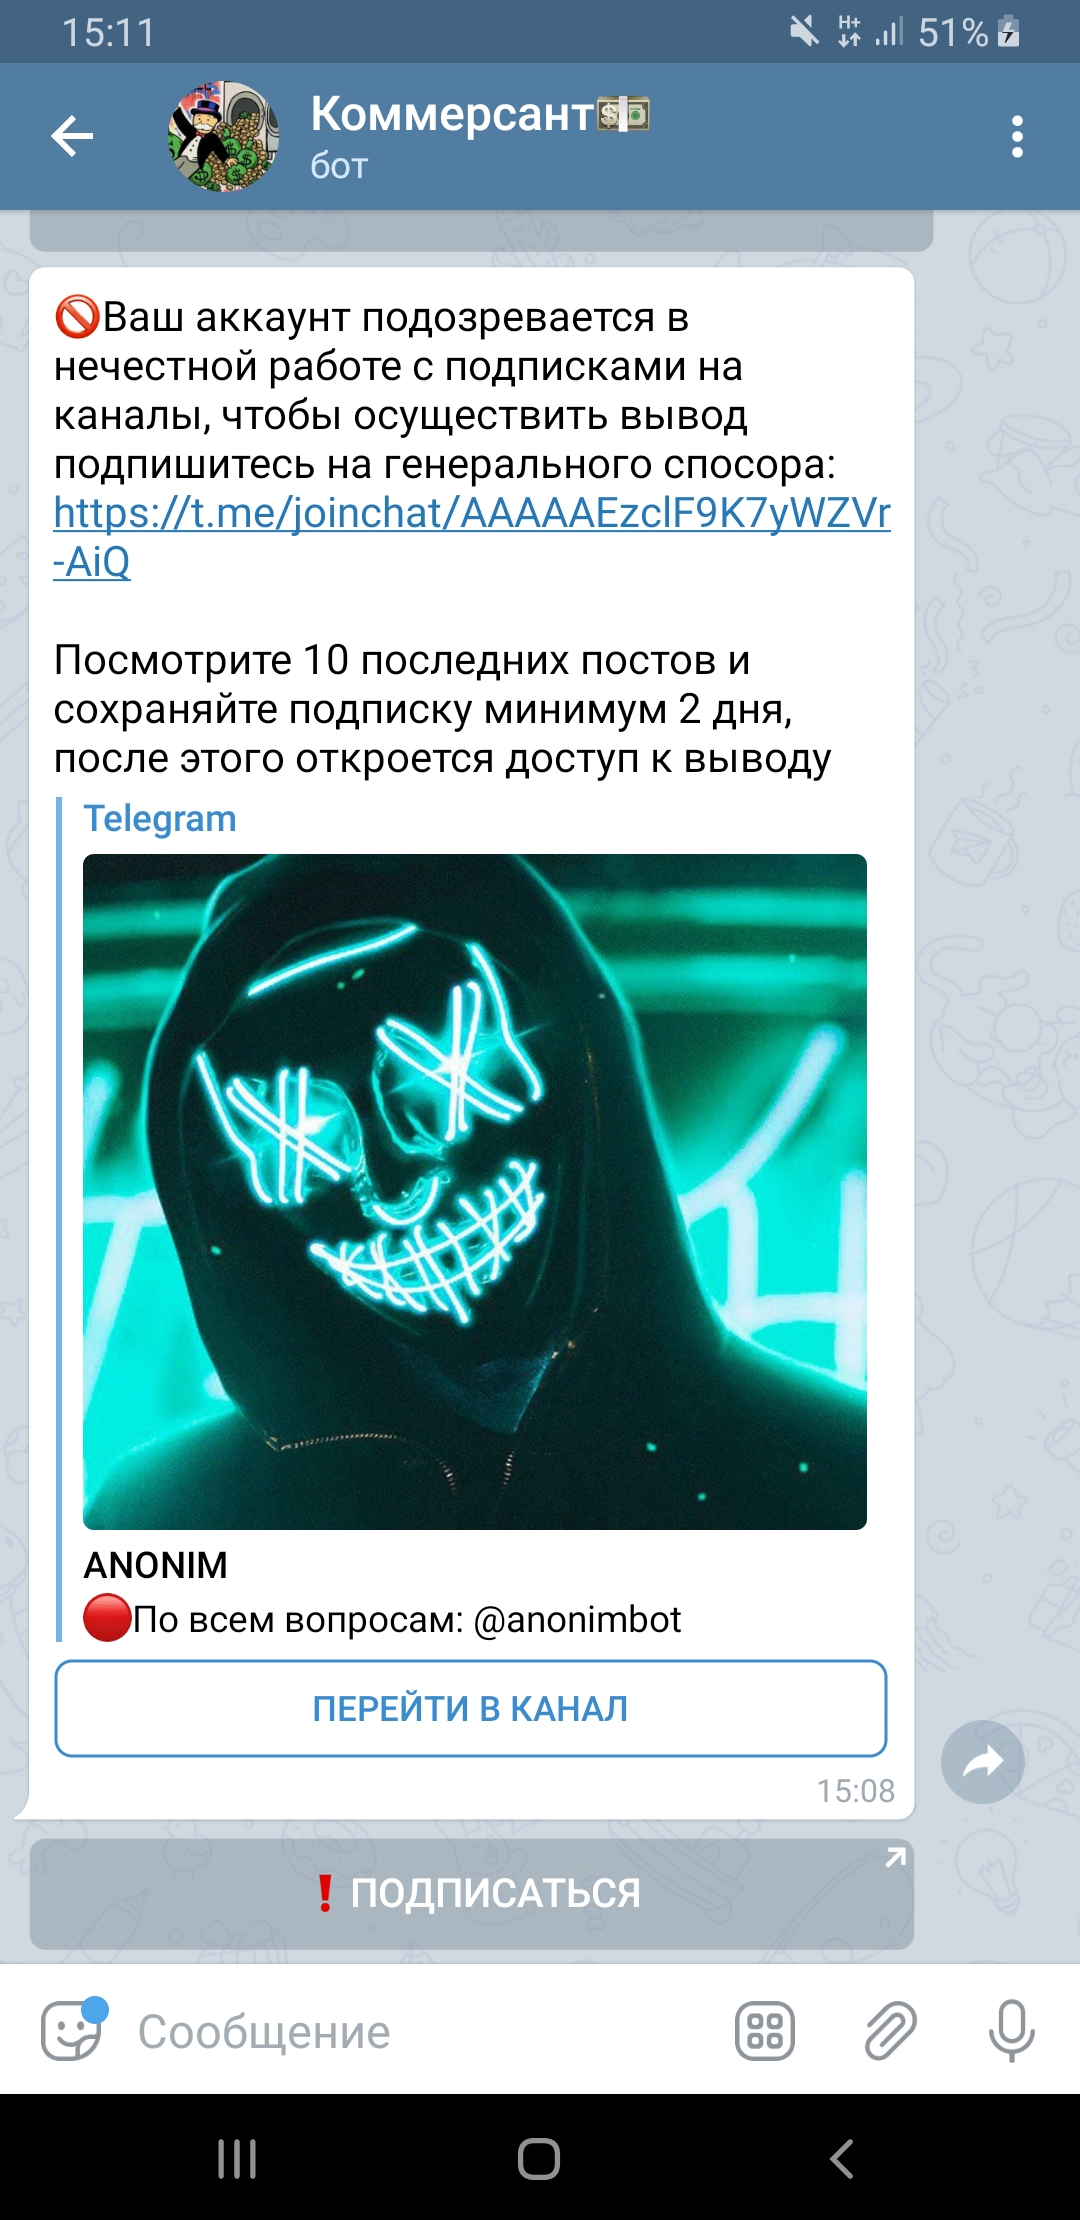The image size is (1080, 2220).
Task: Tap the paperclip attach icon
Action: [890, 2031]
